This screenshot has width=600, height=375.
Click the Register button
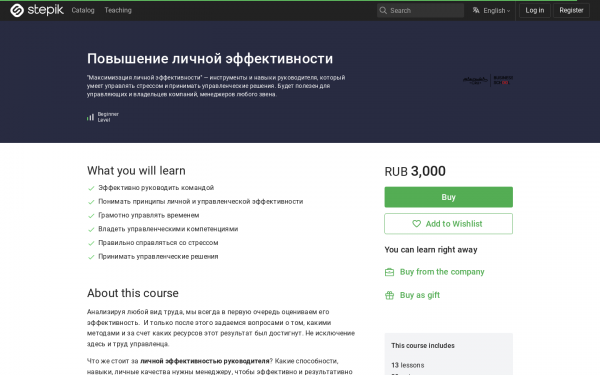pos(571,10)
